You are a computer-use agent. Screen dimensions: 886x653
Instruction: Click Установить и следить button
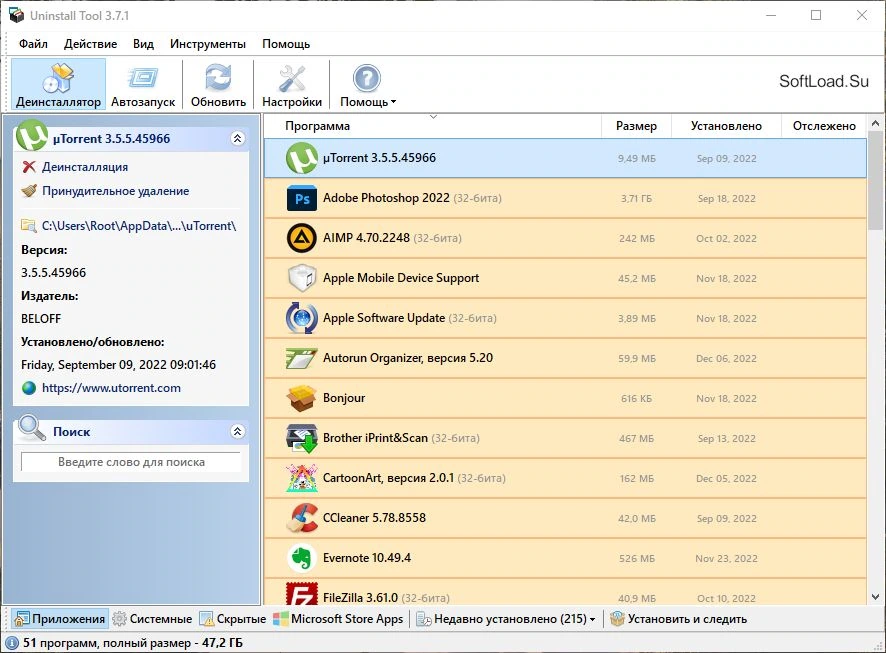pos(678,619)
